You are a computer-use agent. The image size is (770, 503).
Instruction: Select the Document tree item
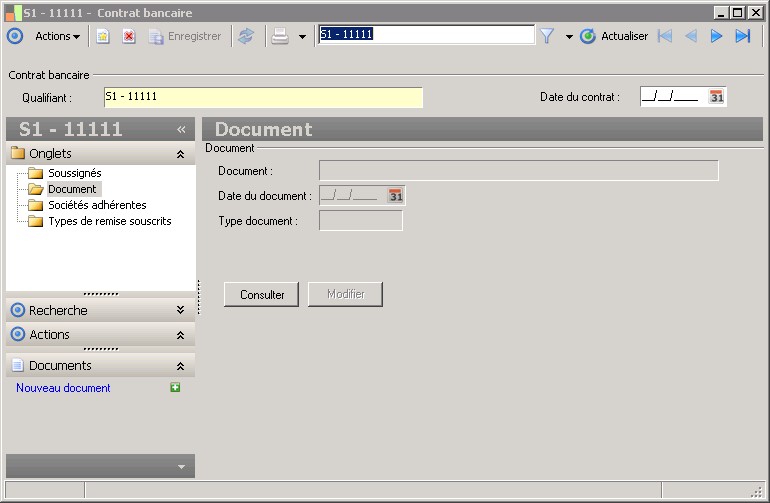pos(72,189)
